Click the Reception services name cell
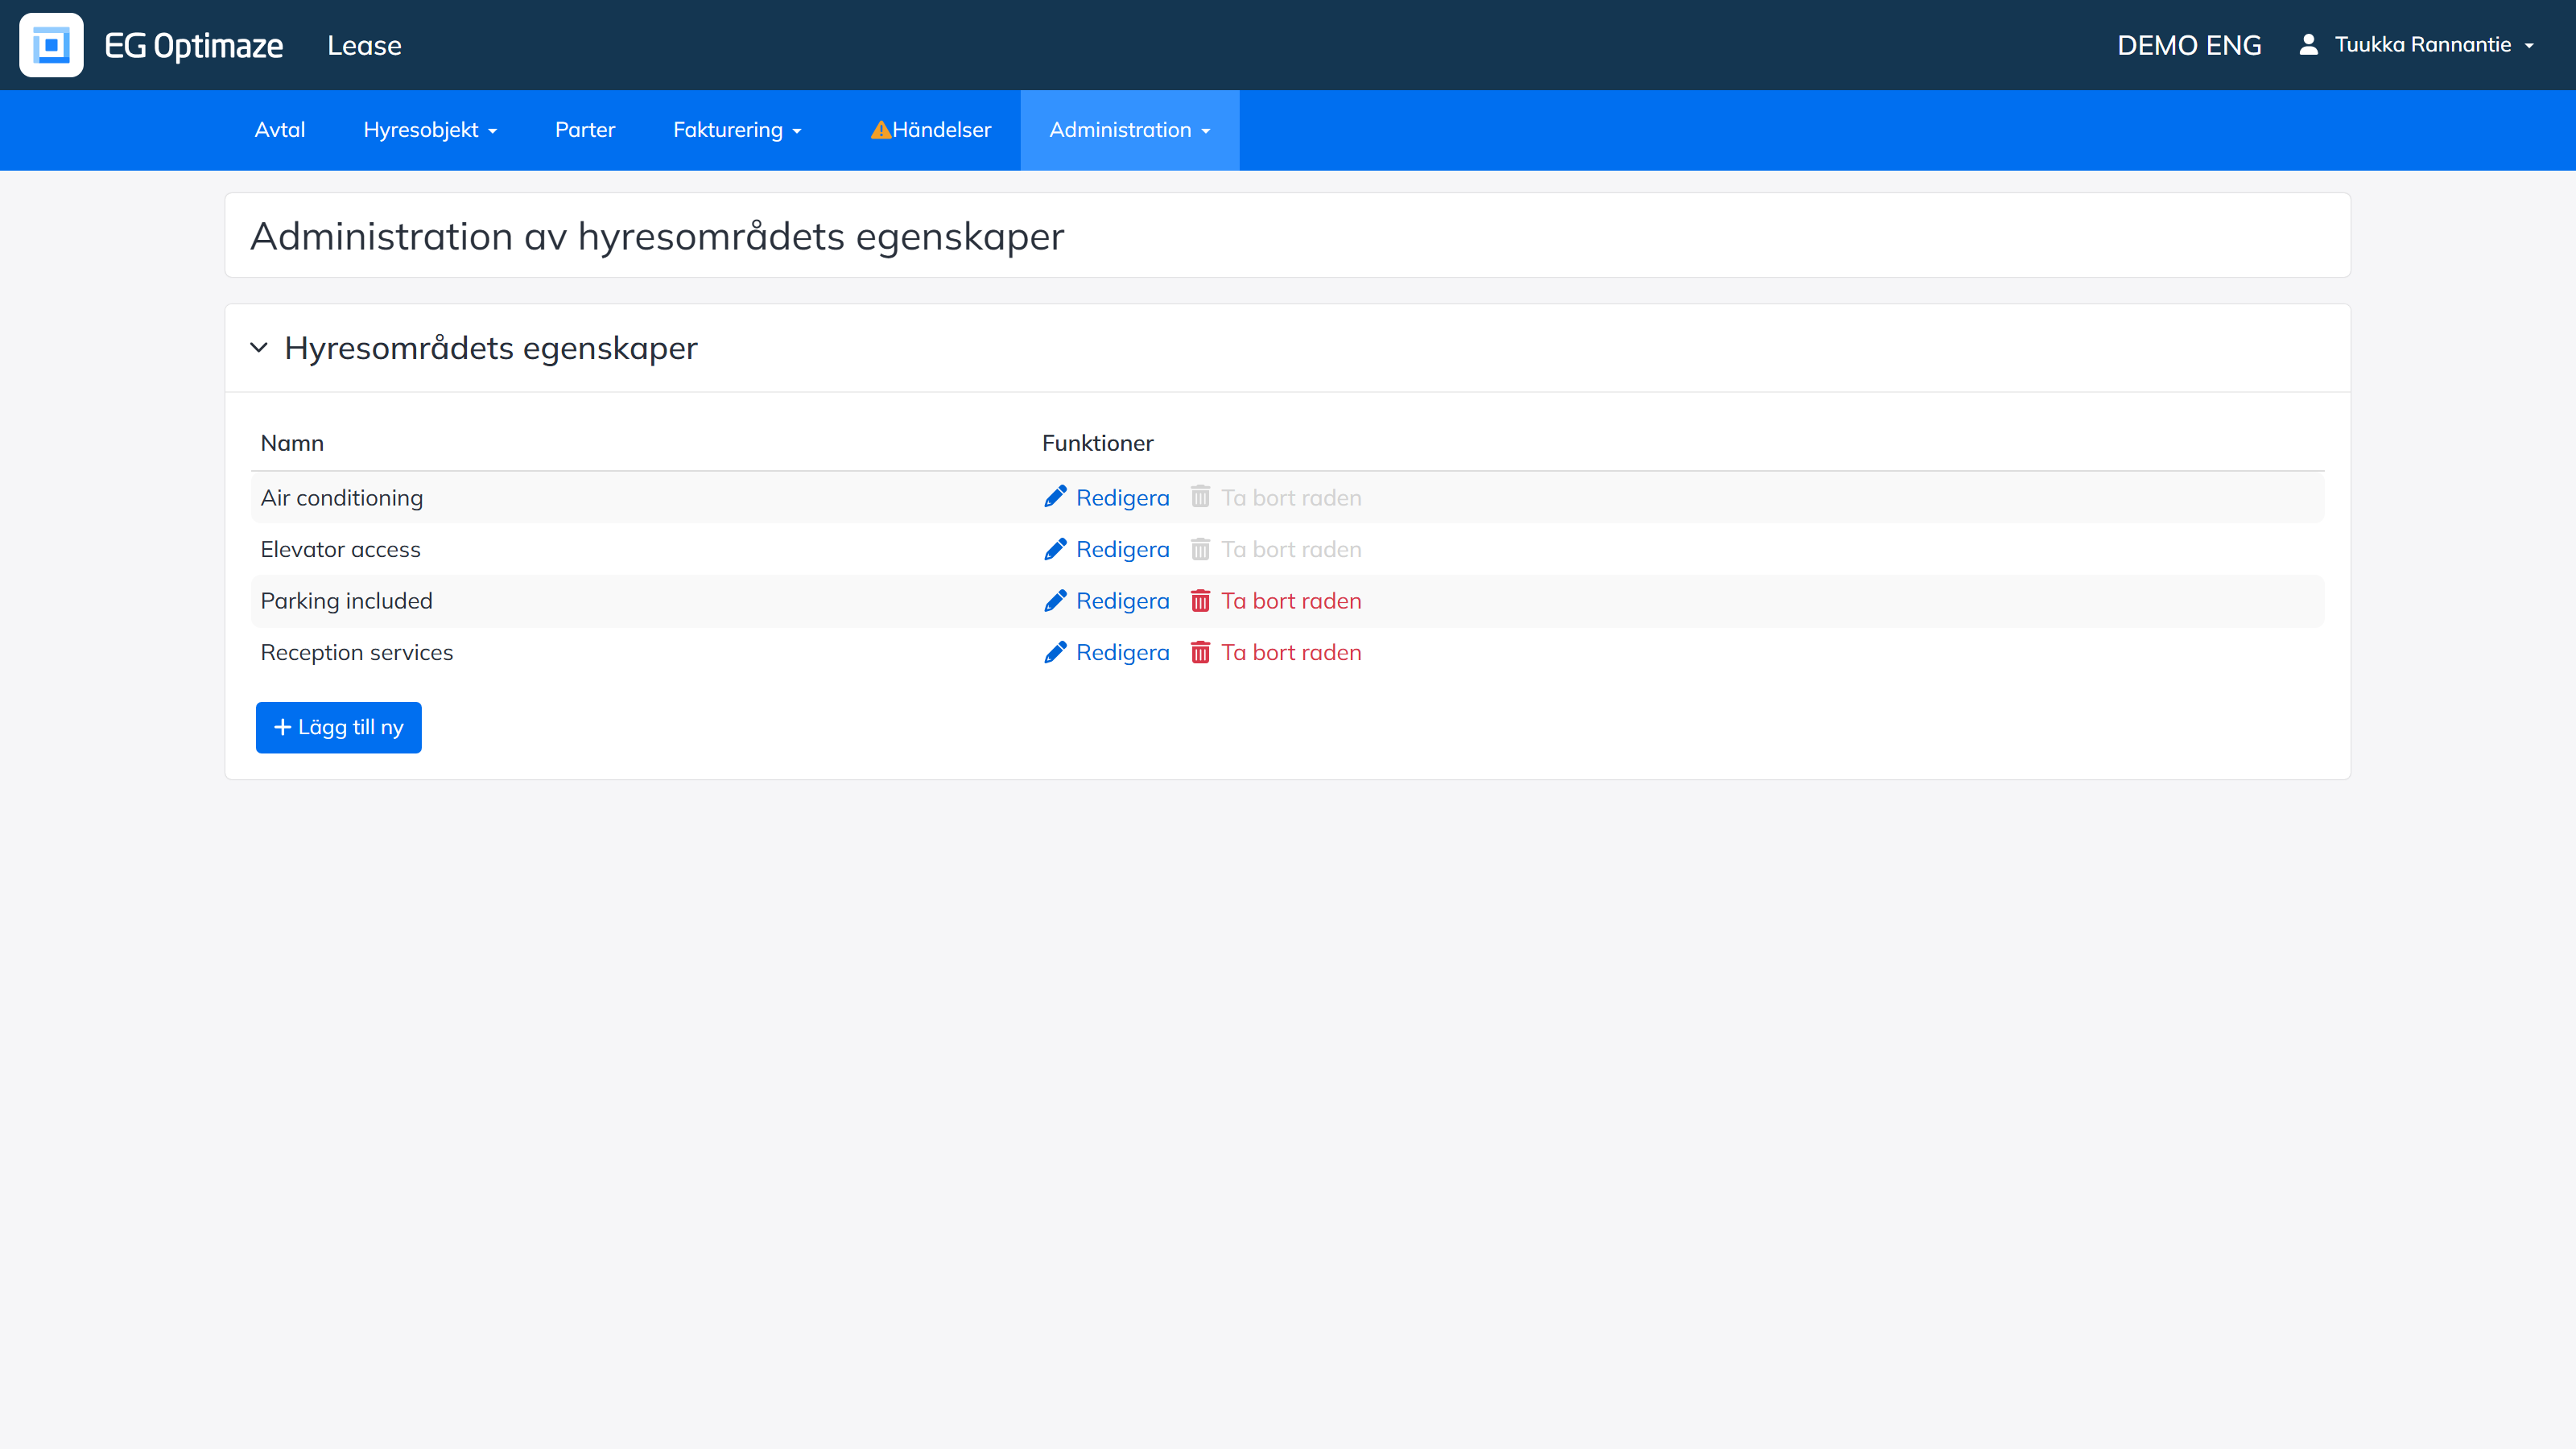Screen dimensions: 2576x1449 pyautogui.click(x=357, y=652)
